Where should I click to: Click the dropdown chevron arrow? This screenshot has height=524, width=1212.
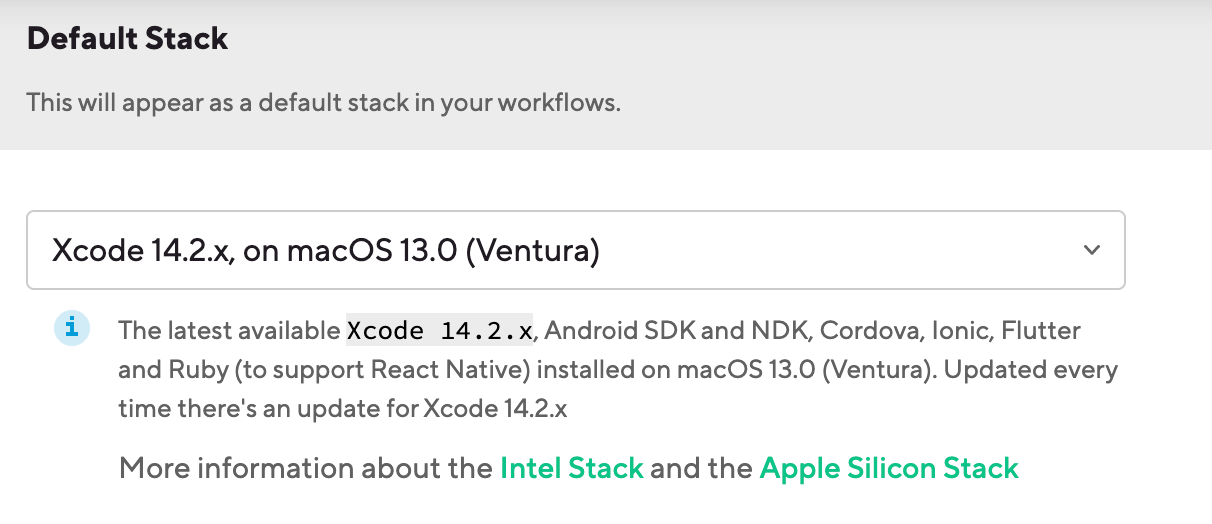click(1092, 250)
